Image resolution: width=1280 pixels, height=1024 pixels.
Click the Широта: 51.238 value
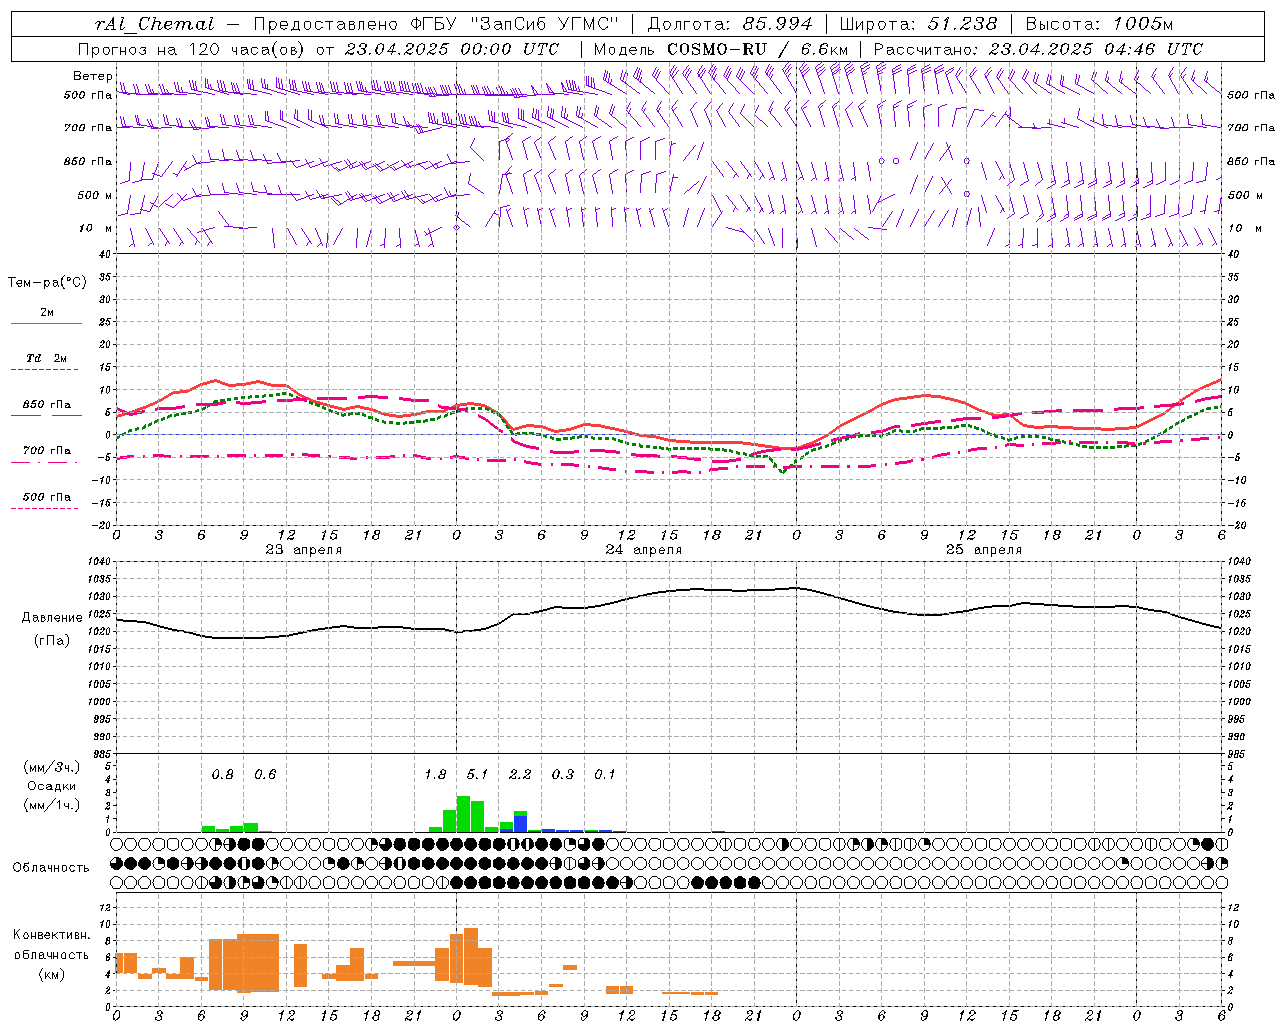[x=918, y=24]
